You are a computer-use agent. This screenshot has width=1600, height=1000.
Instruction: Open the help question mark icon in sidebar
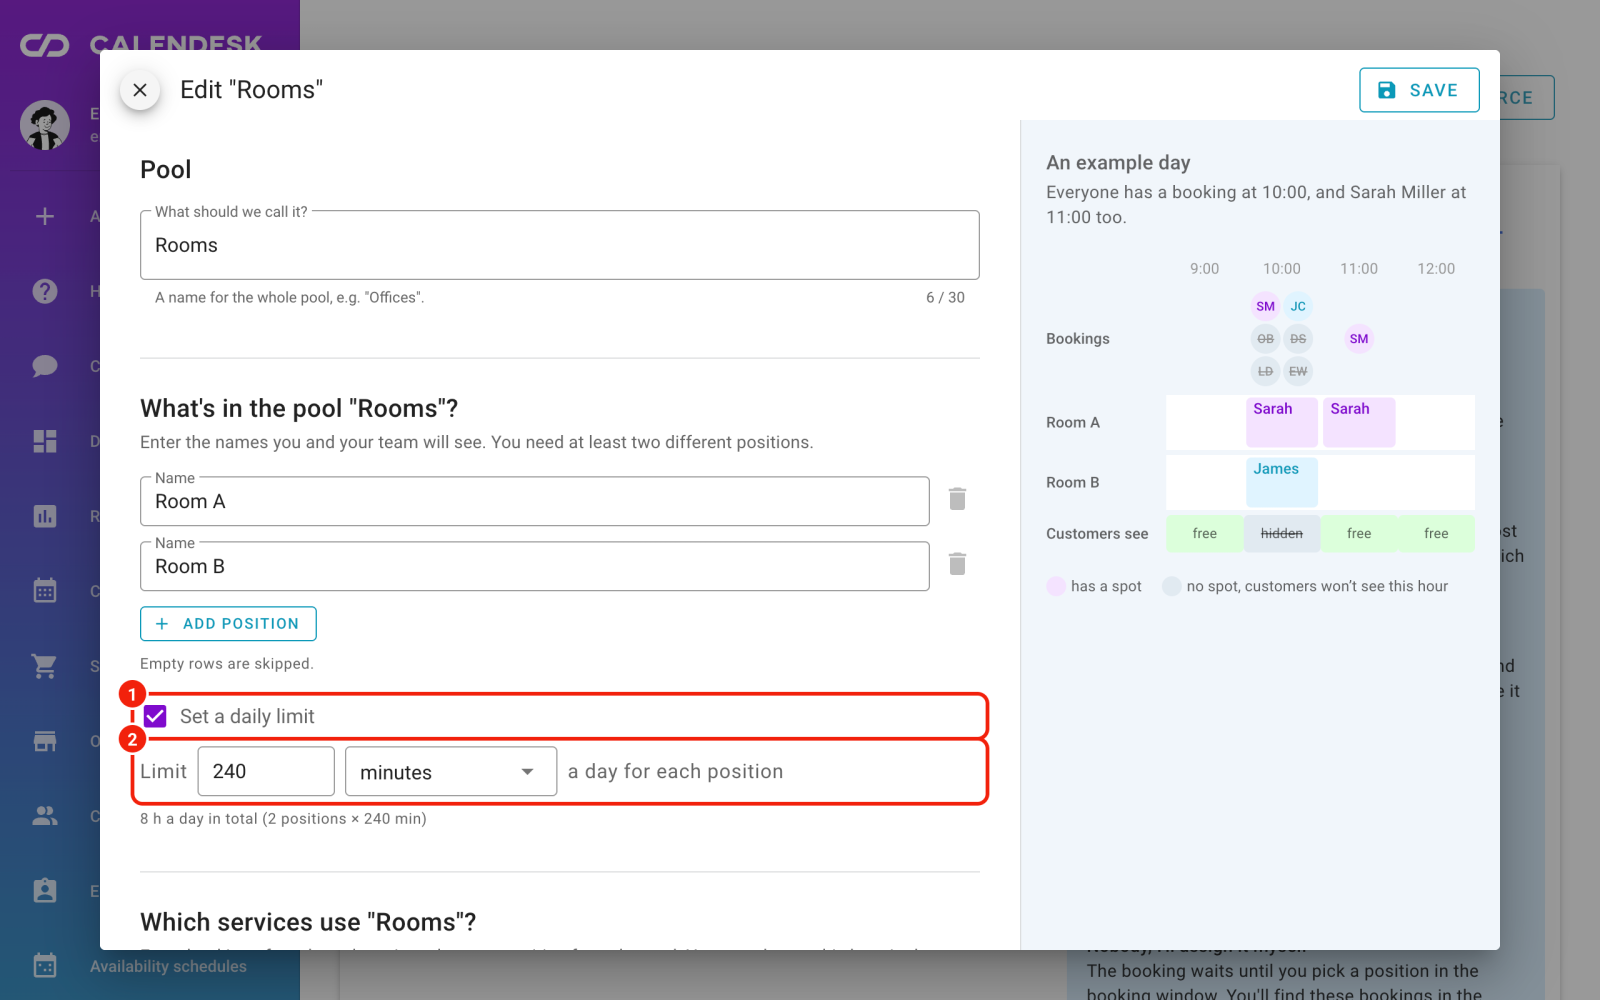point(45,291)
